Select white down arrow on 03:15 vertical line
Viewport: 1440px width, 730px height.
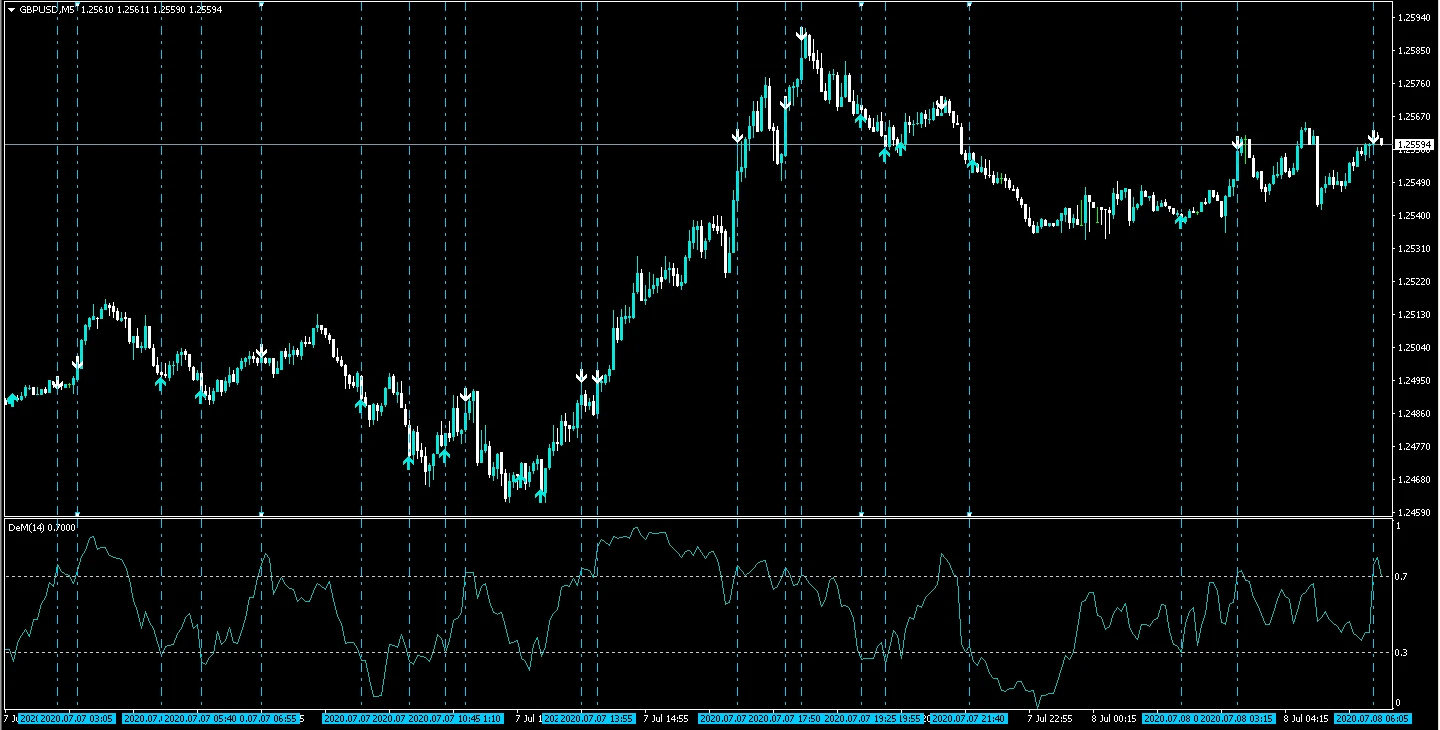point(1238,143)
